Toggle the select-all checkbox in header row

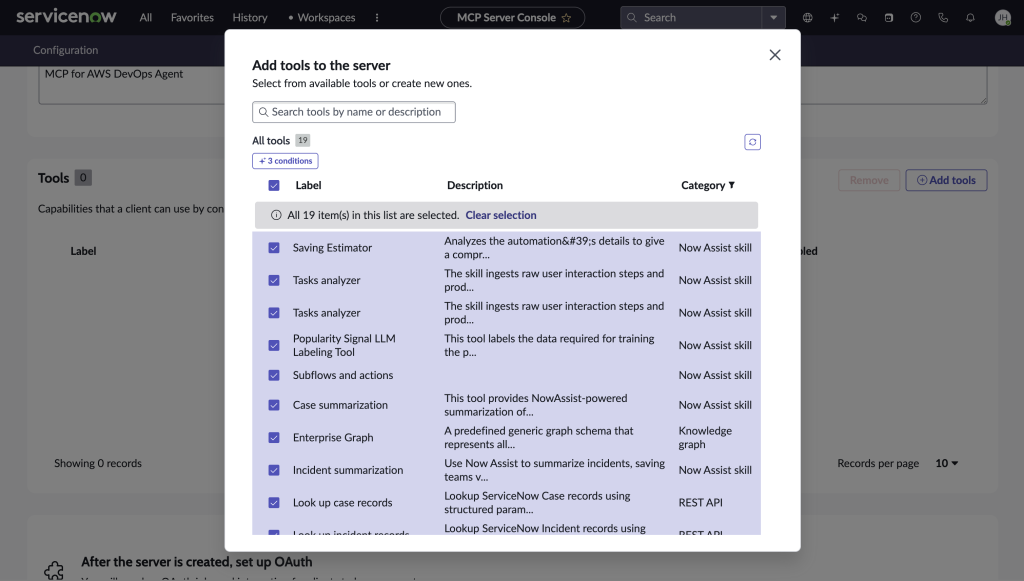pyautogui.click(x=274, y=185)
